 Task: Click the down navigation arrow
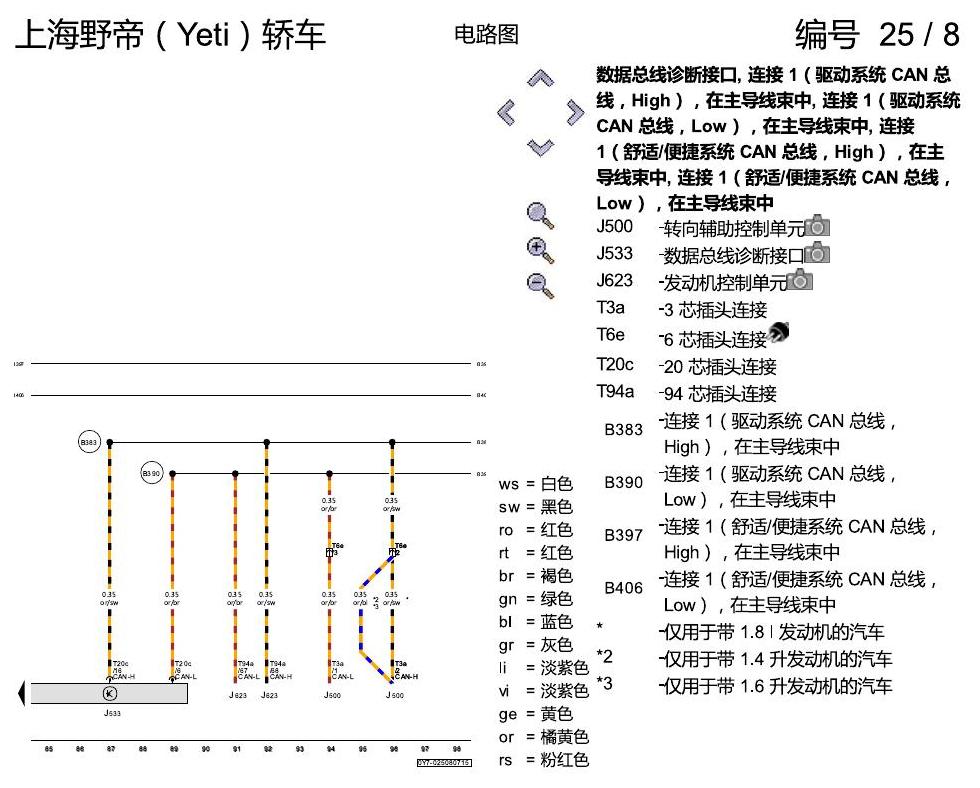[541, 147]
